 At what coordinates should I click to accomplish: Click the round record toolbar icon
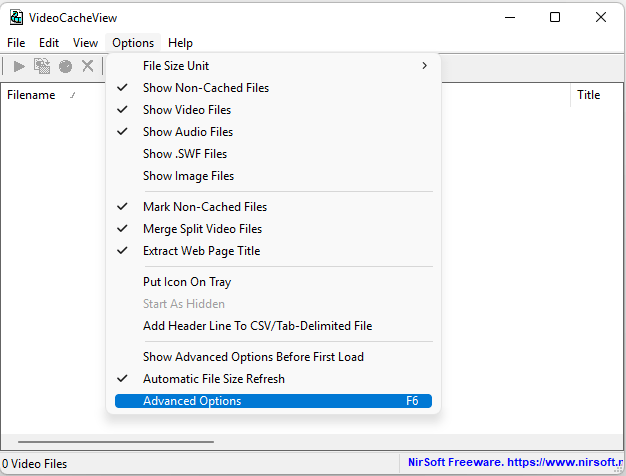[65, 66]
